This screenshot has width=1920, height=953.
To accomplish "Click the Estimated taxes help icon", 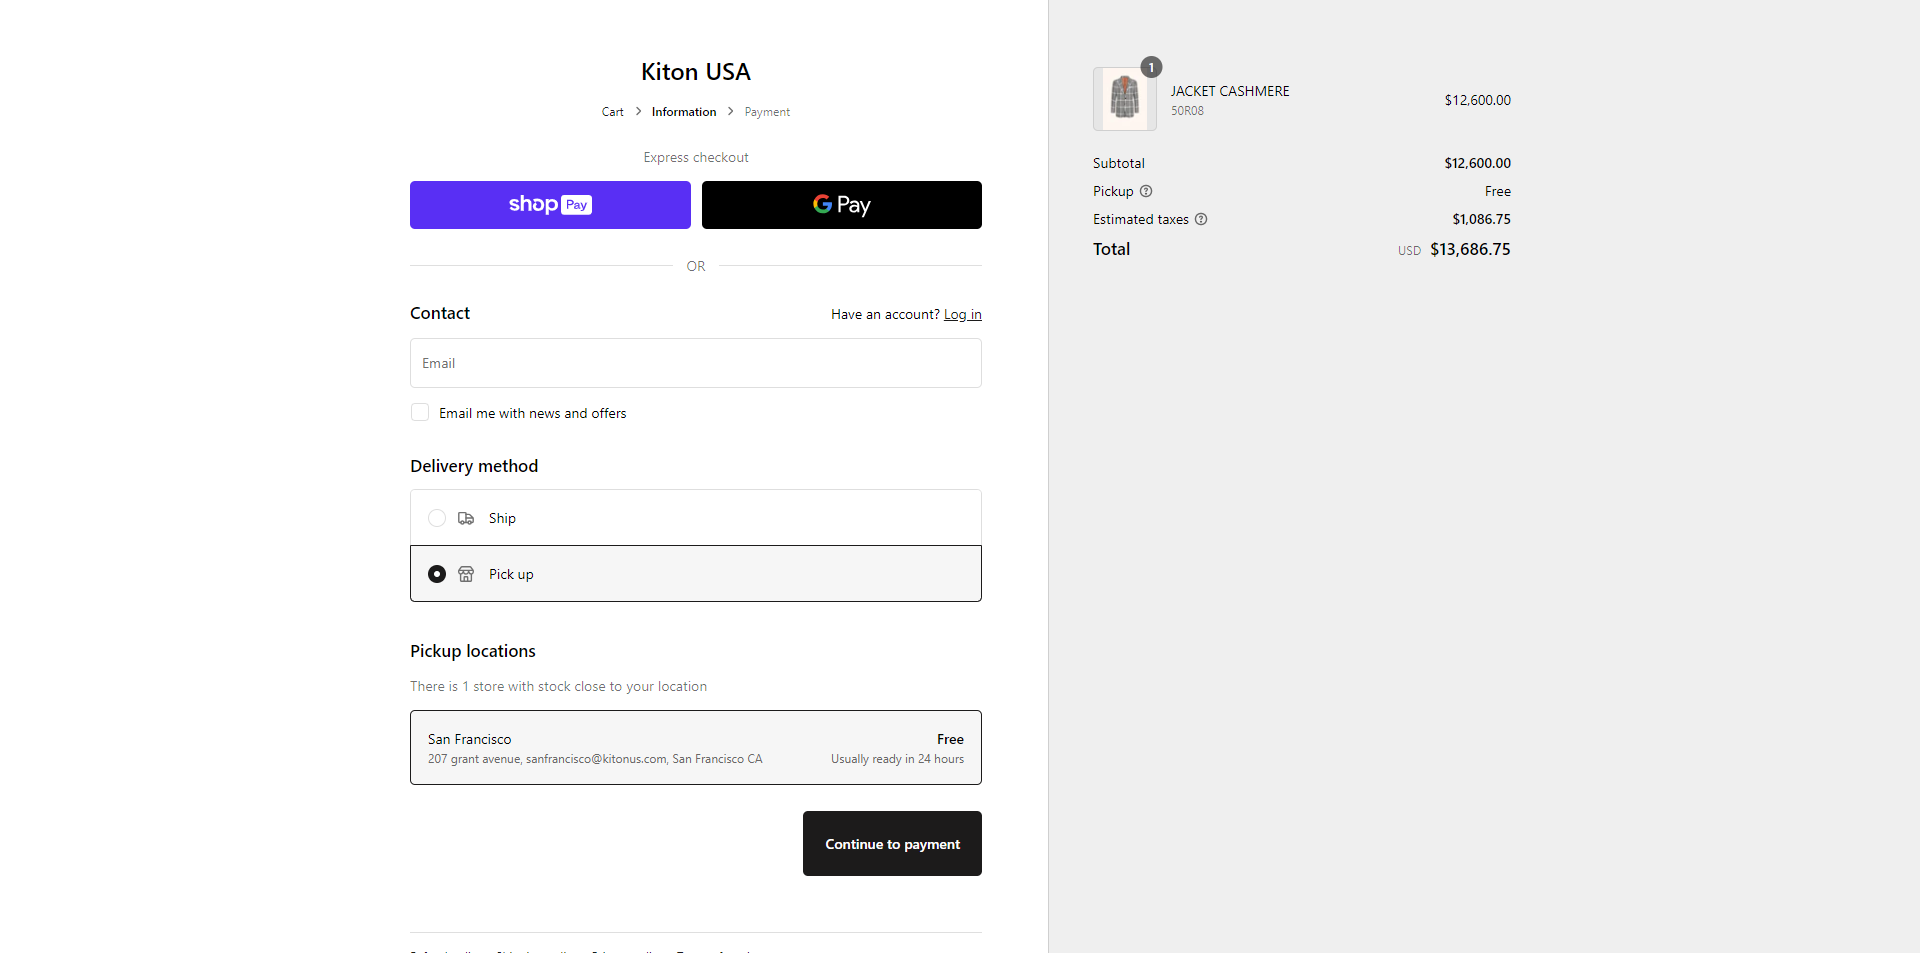I will [x=1201, y=219].
